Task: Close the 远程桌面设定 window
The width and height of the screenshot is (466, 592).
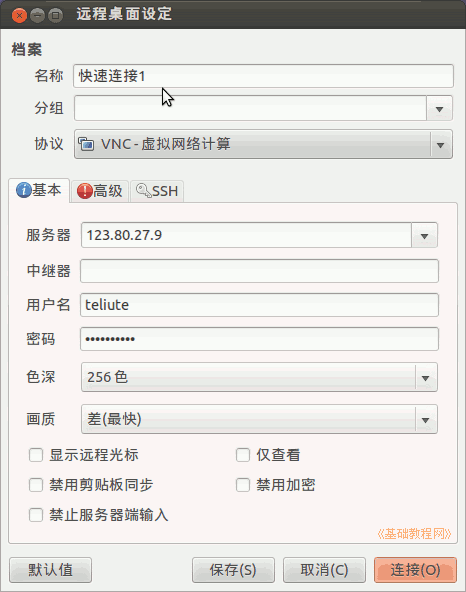Action: pyautogui.click(x=19, y=15)
